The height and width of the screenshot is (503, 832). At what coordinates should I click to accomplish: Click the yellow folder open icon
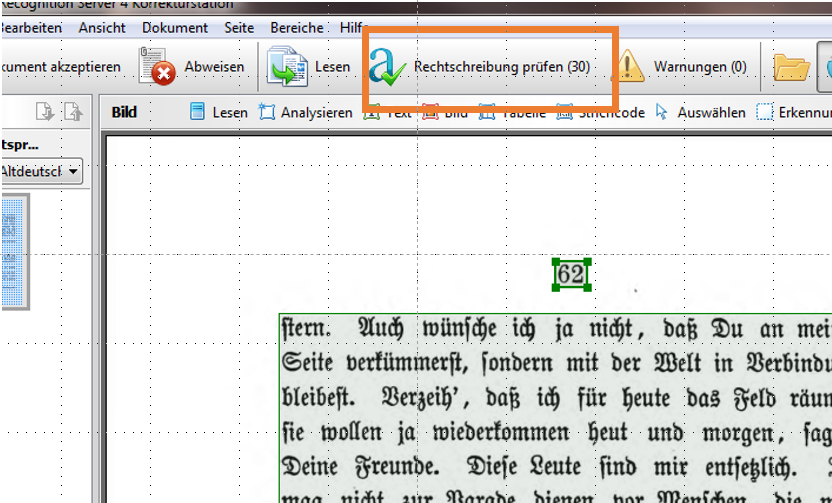pos(791,67)
